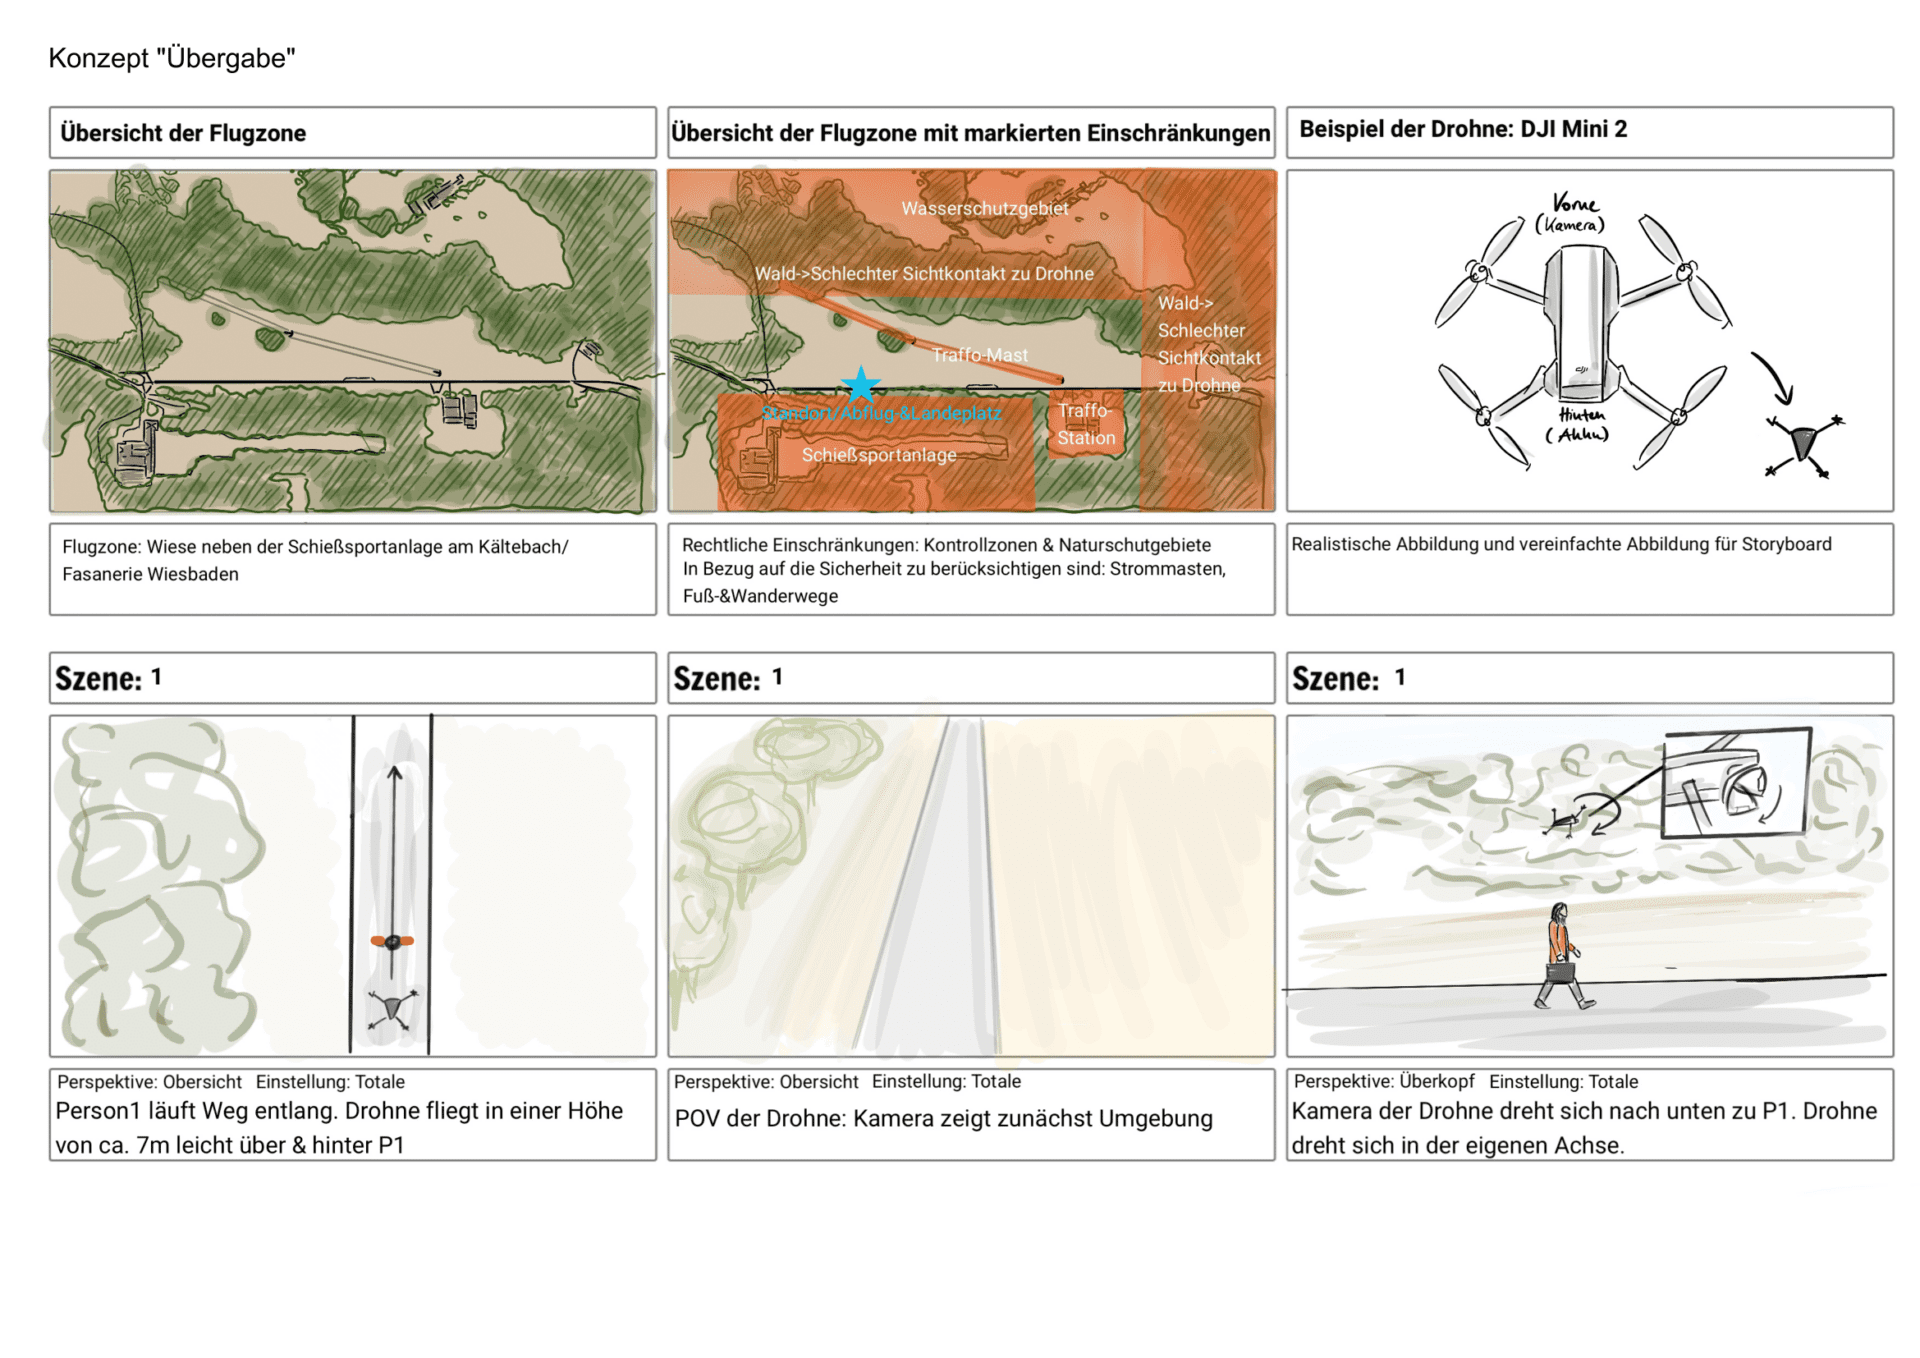Screen dimensions: 1920x1358
Task: Select the 'Übersicht der Flugzone' heading
Action: (183, 133)
